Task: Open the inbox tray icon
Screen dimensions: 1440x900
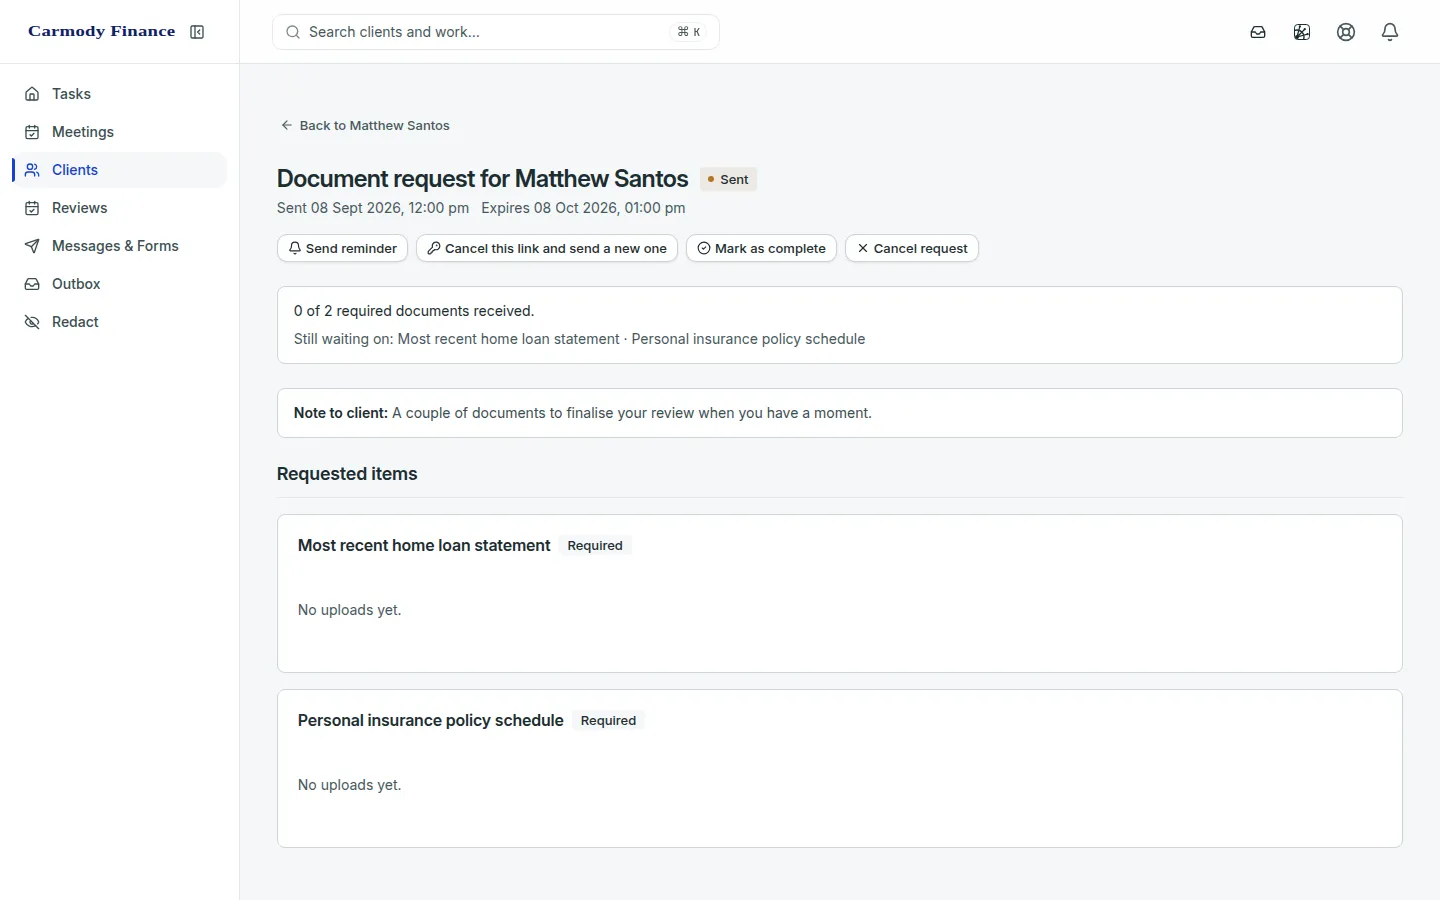Action: (x=1258, y=32)
